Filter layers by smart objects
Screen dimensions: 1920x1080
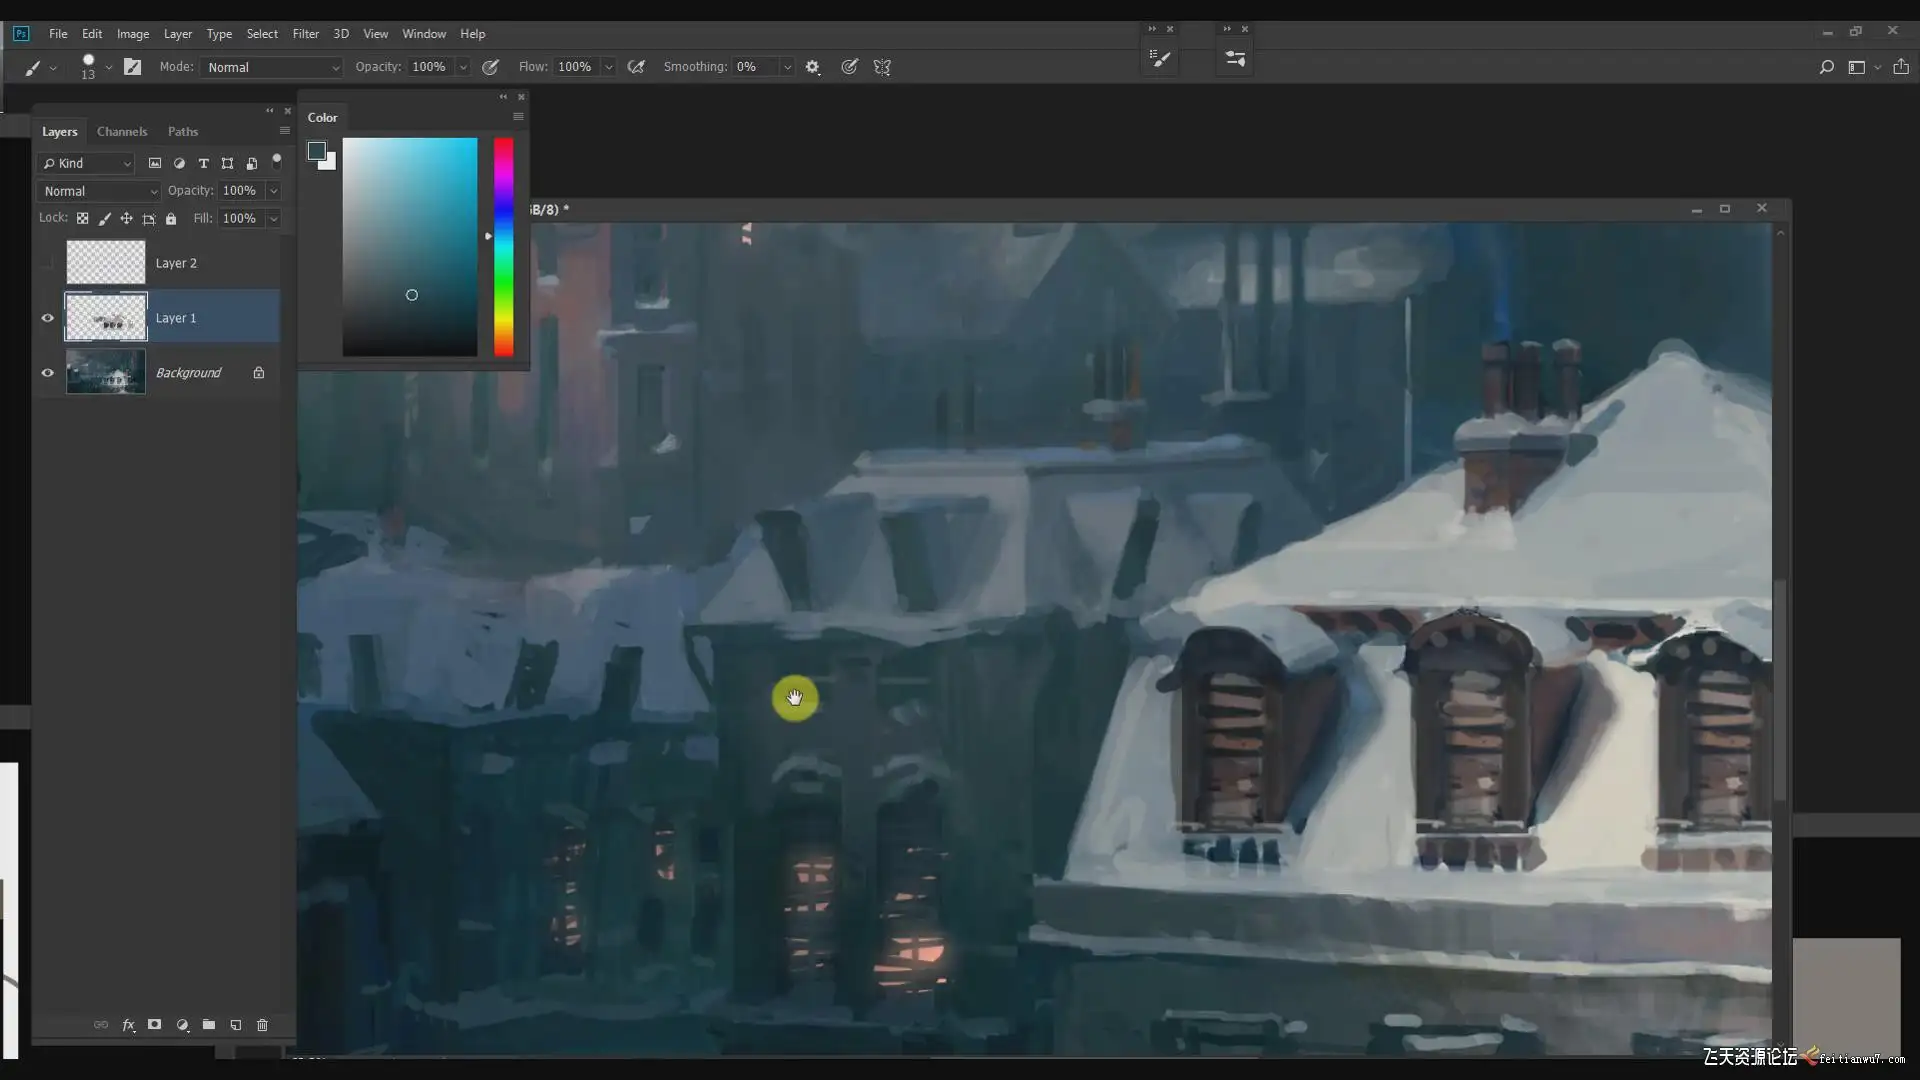252,163
